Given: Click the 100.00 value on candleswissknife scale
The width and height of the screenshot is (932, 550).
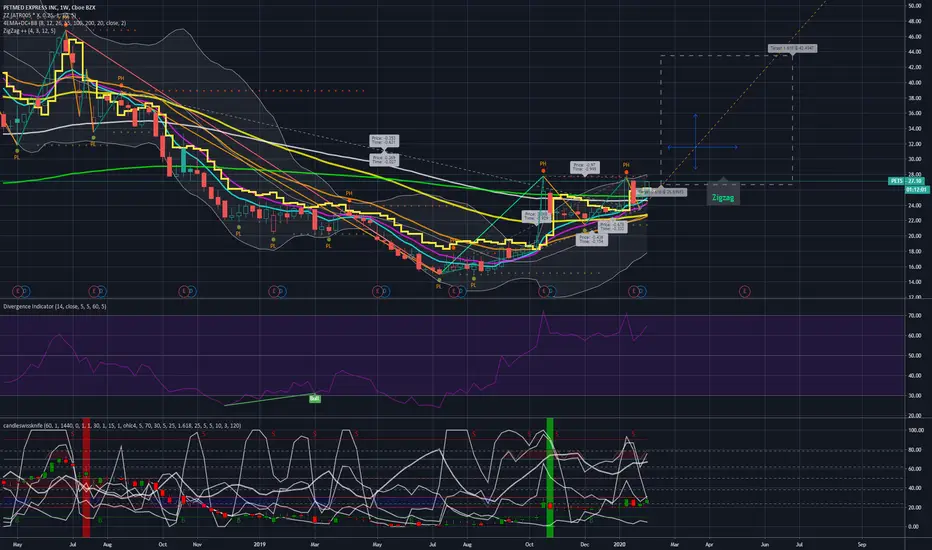Looking at the screenshot, I should (x=915, y=430).
